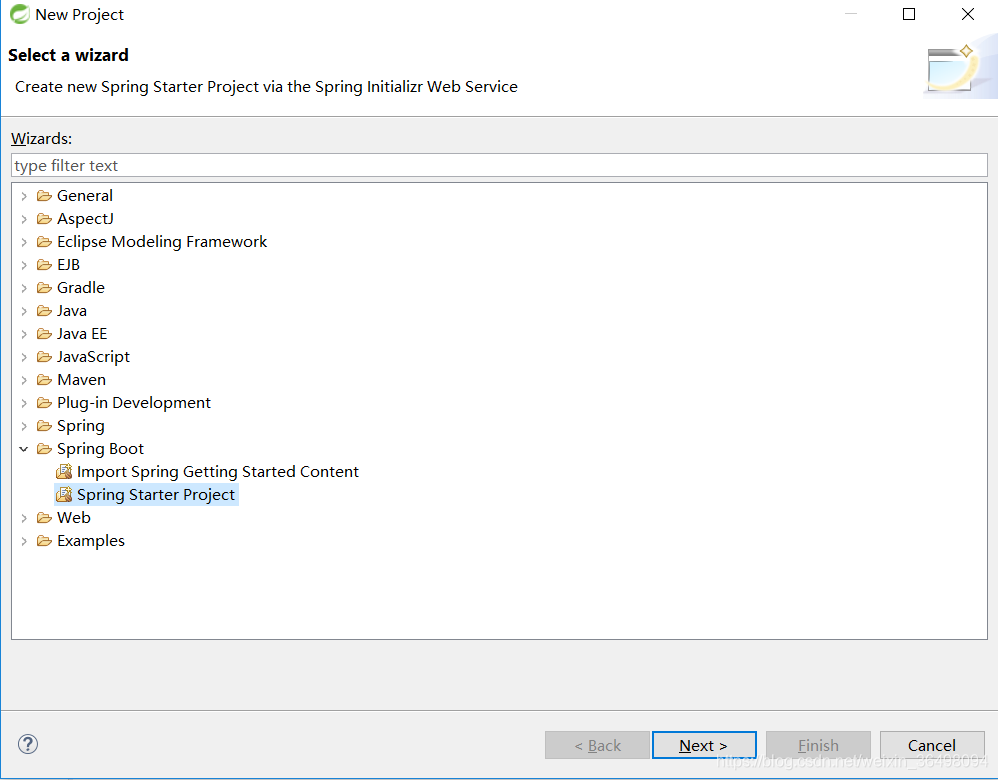Collapse the Spring Boot category
This screenshot has width=998, height=780.
tap(24, 449)
